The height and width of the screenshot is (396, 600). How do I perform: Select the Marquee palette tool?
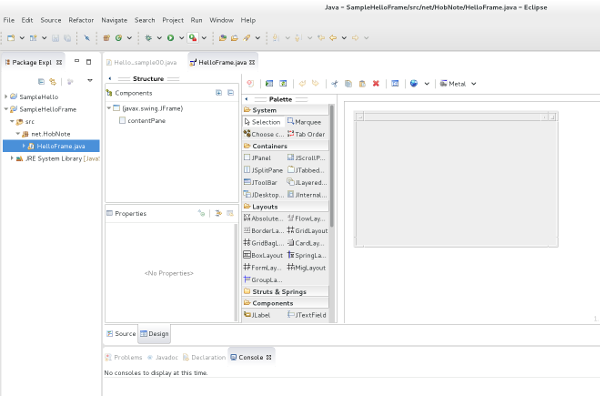point(305,122)
